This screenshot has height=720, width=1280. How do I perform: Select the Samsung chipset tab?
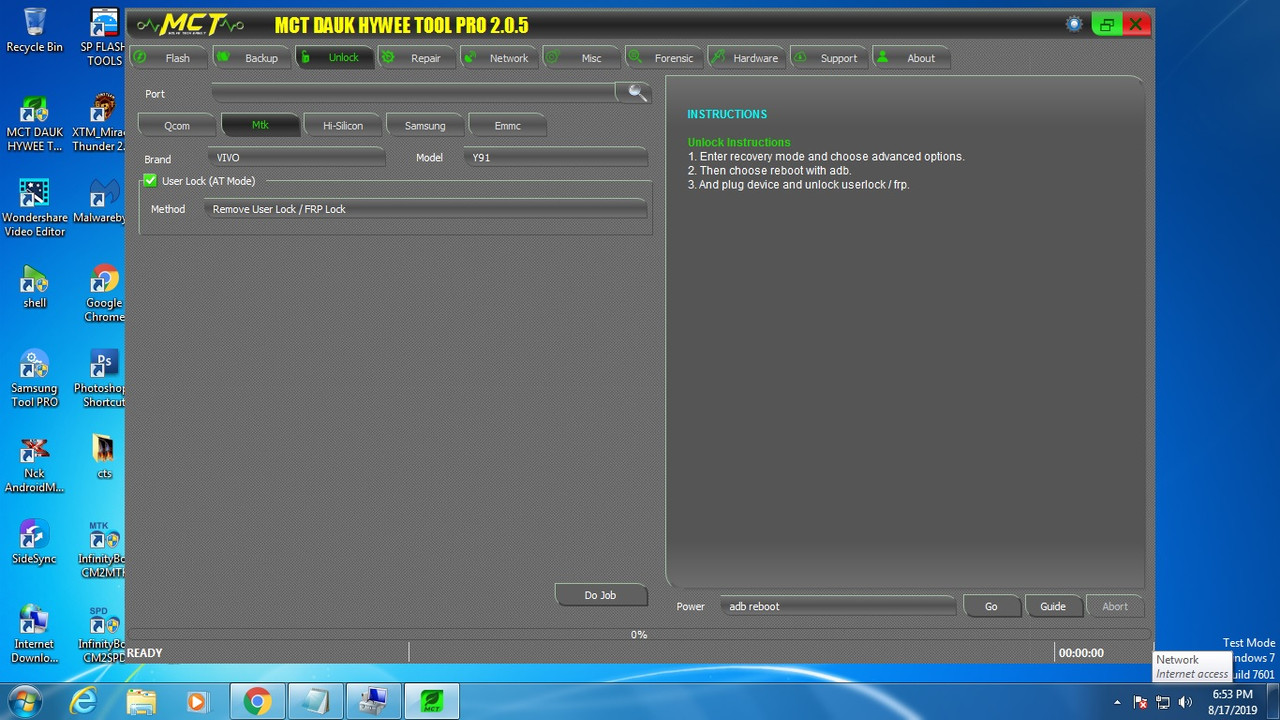pyautogui.click(x=425, y=125)
